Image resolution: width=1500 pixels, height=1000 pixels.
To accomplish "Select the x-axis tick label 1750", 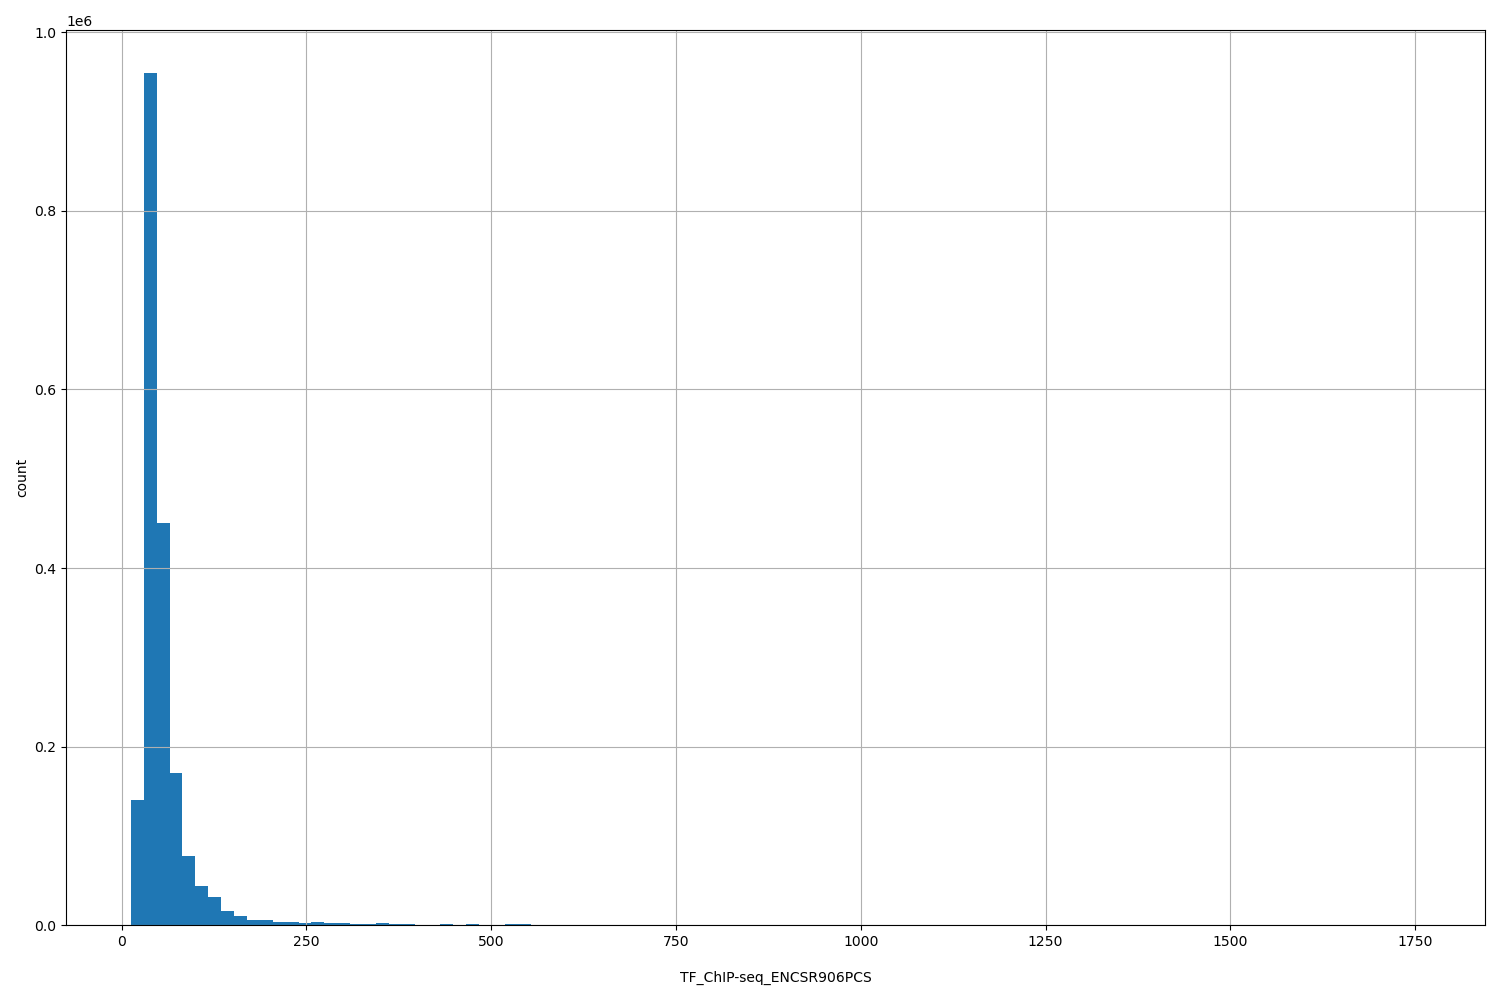I will (1414, 941).
